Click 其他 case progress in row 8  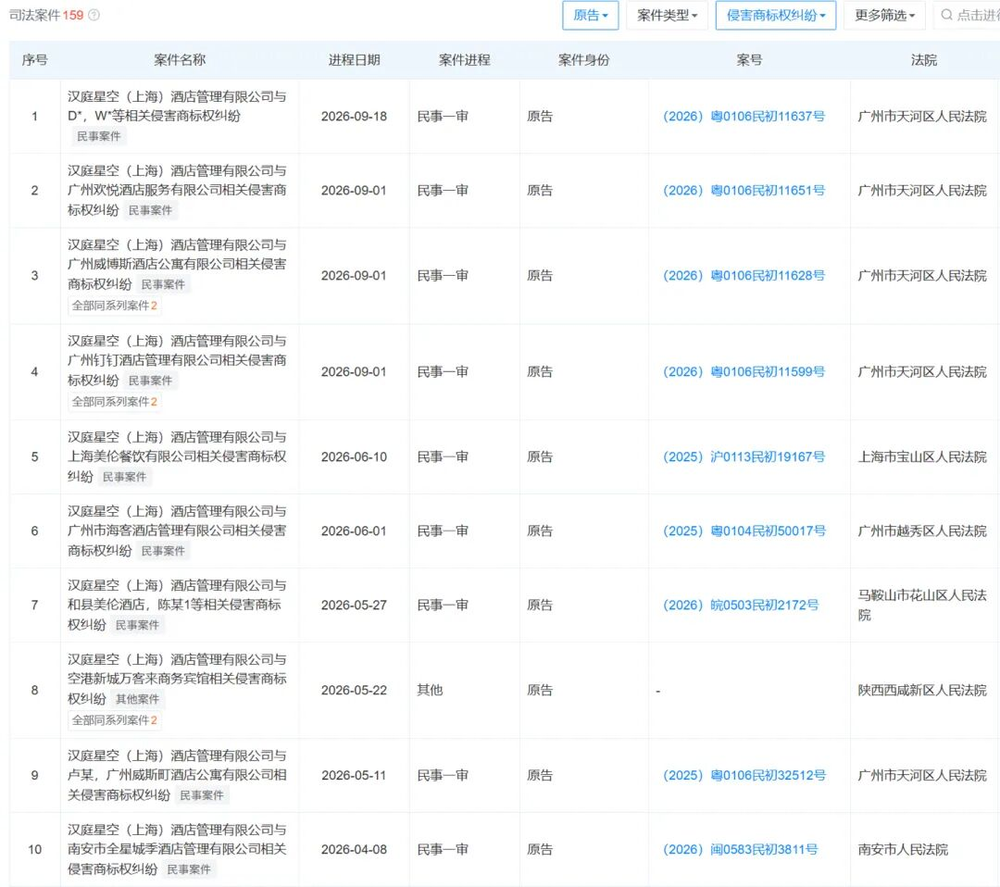(430, 690)
